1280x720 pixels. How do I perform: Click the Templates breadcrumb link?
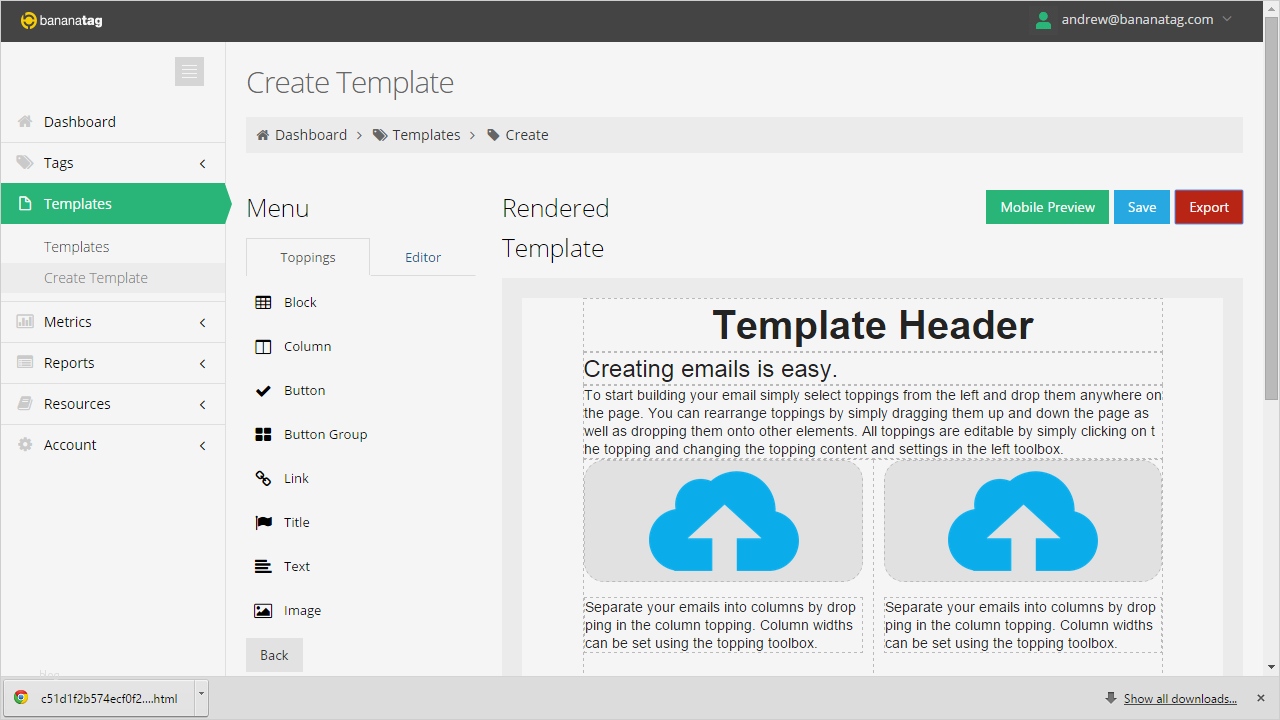(x=426, y=135)
